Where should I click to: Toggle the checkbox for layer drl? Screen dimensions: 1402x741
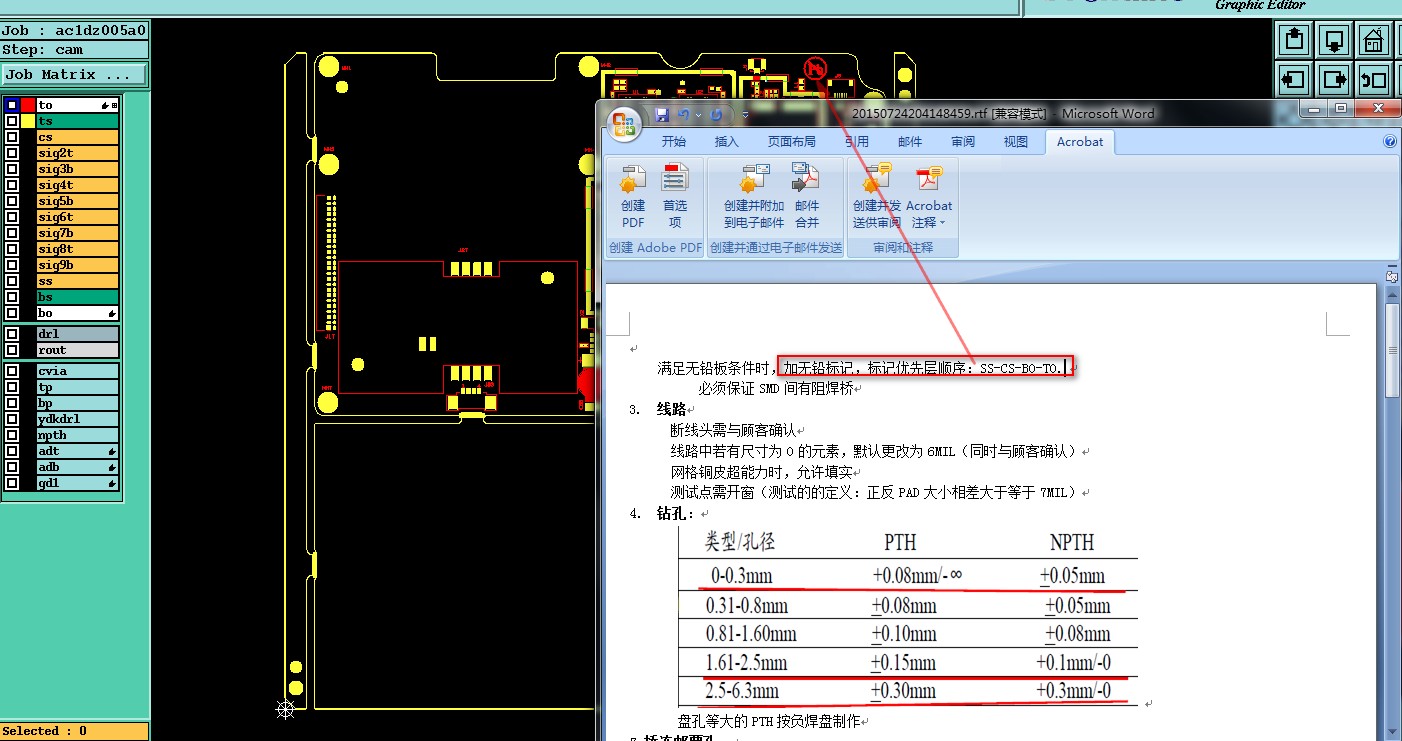[x=12, y=334]
